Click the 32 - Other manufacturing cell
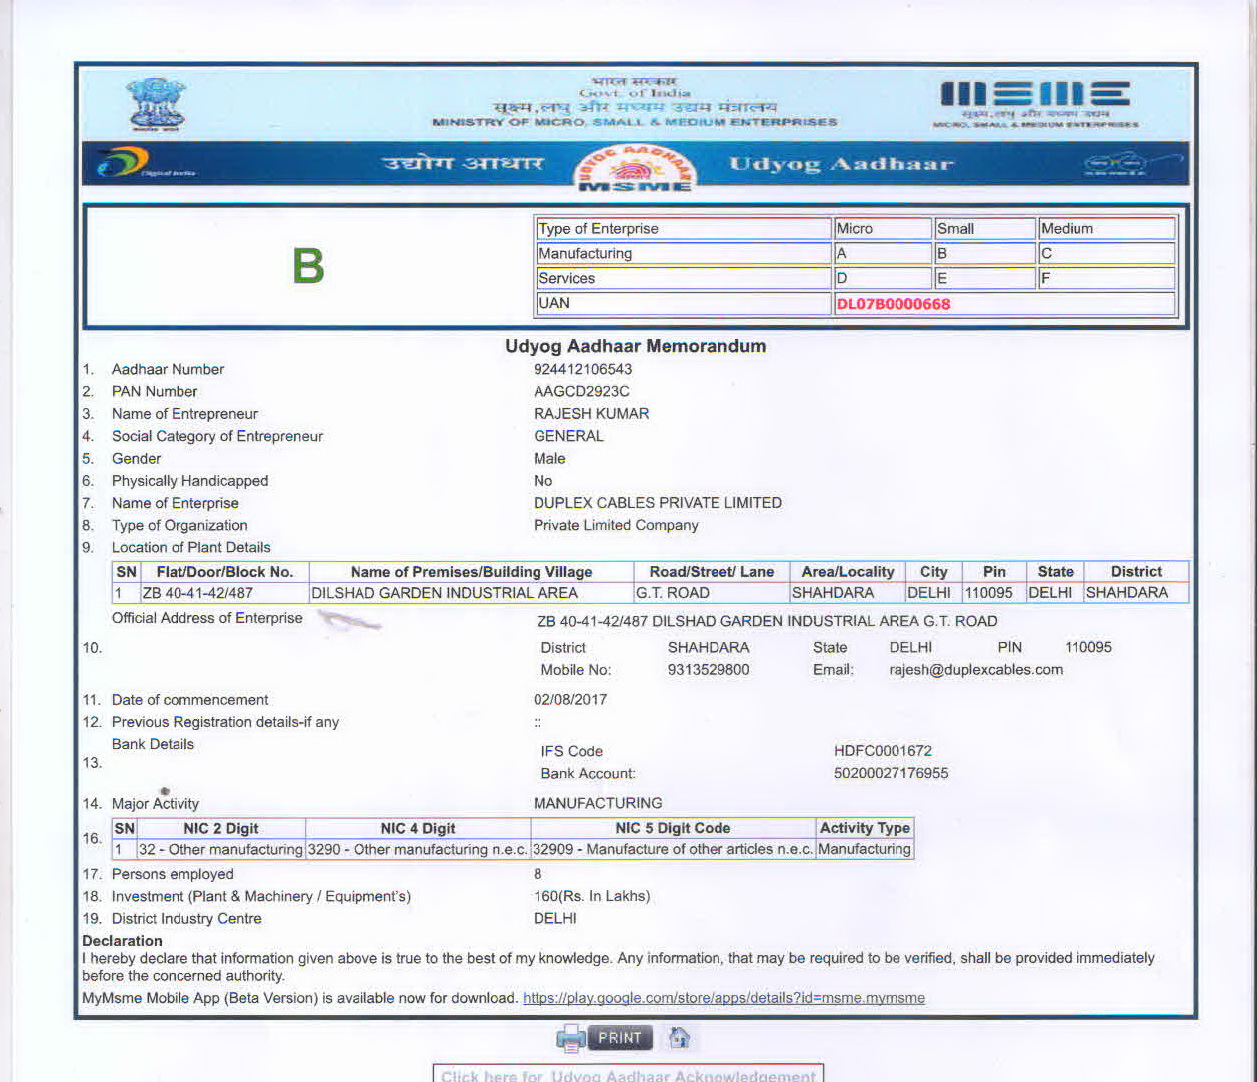The width and height of the screenshot is (1257, 1082). click(x=220, y=849)
